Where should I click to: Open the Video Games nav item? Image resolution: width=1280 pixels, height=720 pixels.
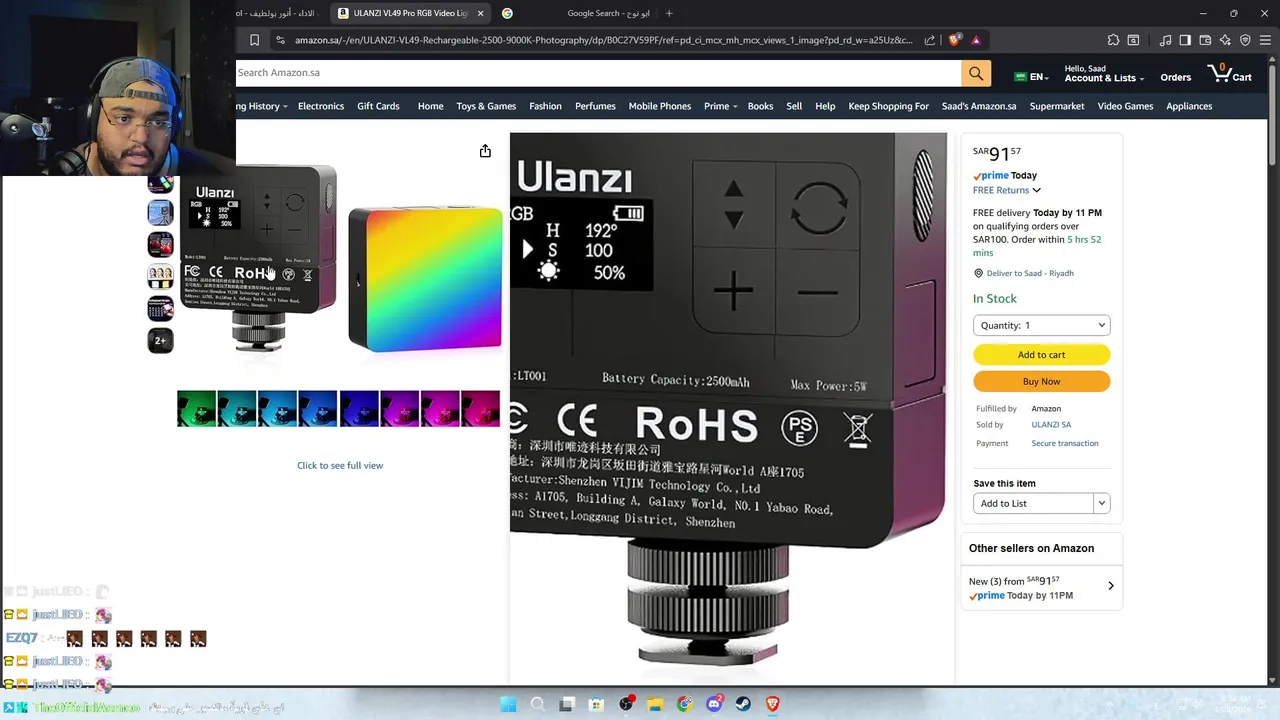1125,106
